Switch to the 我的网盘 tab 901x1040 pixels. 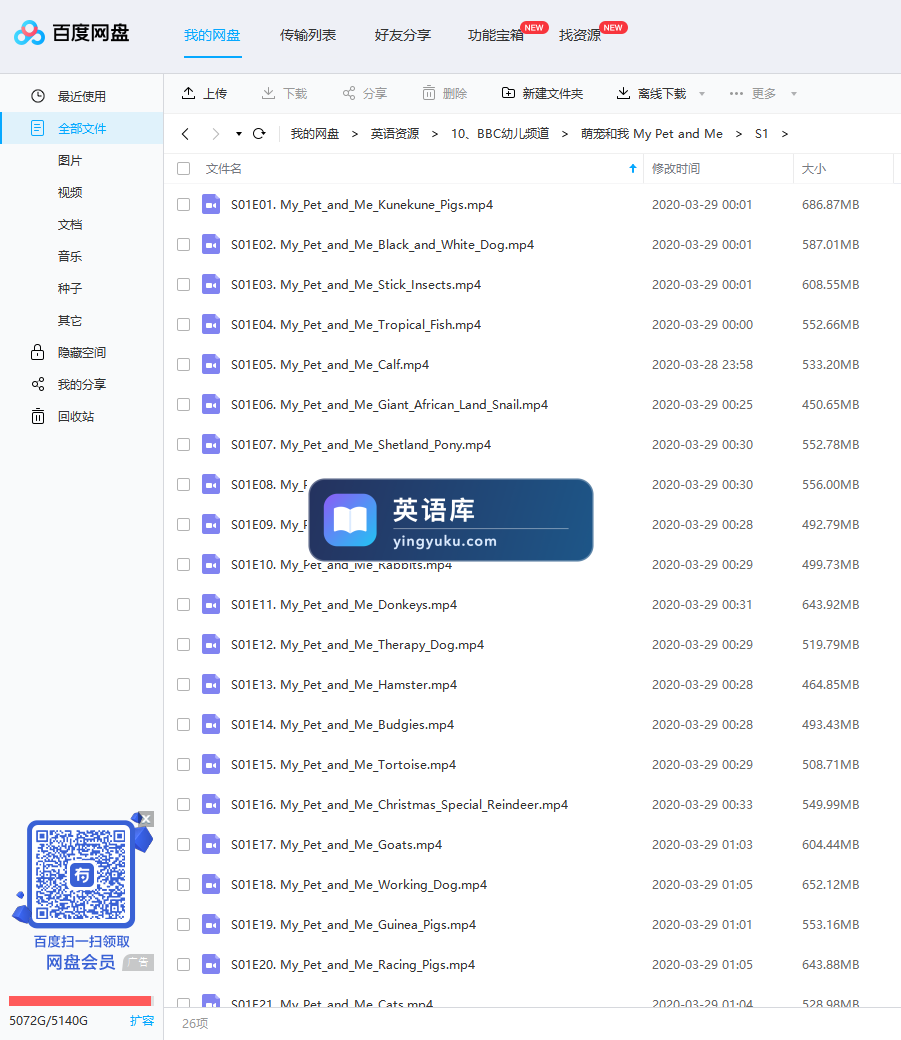click(x=212, y=35)
